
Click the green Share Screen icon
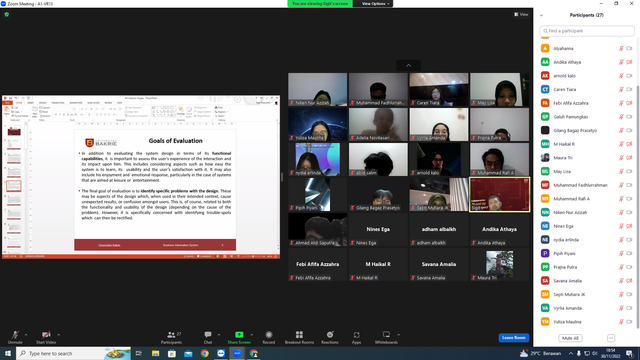239,335
